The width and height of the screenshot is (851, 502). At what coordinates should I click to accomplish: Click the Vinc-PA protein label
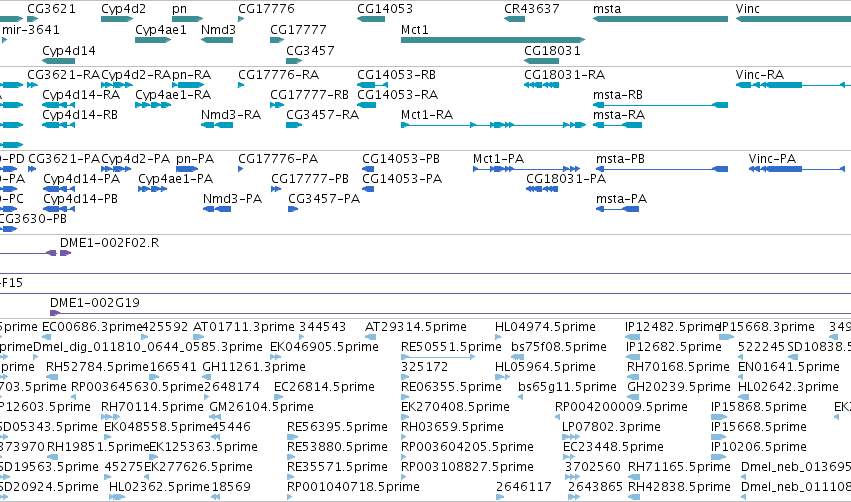(772, 159)
